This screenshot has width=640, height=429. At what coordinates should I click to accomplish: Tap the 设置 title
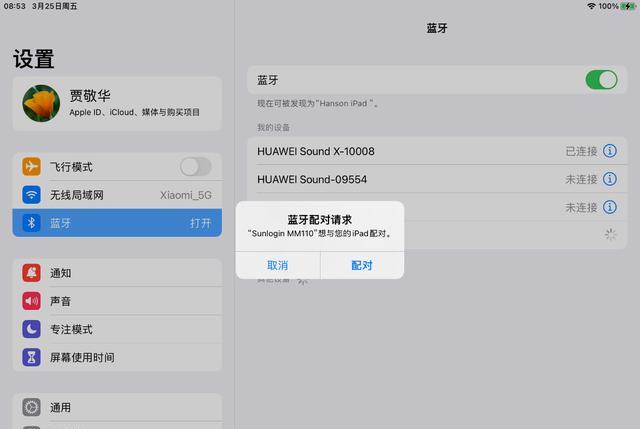33,59
